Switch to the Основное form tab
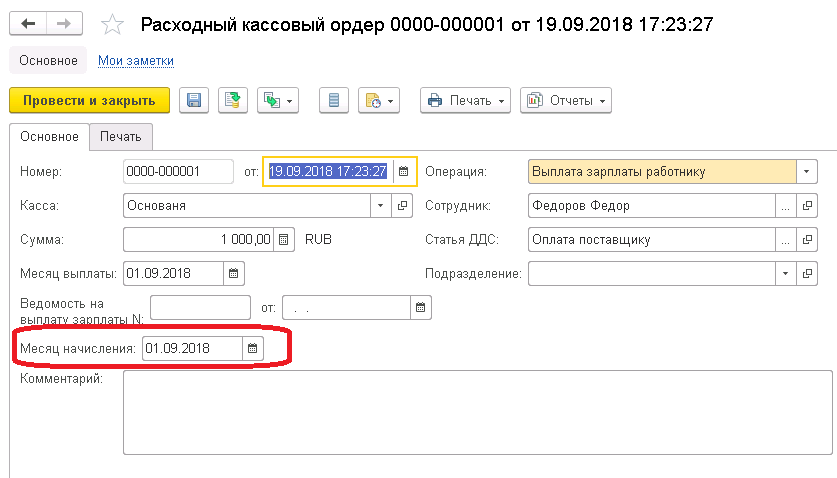837x478 pixels. (x=49, y=137)
